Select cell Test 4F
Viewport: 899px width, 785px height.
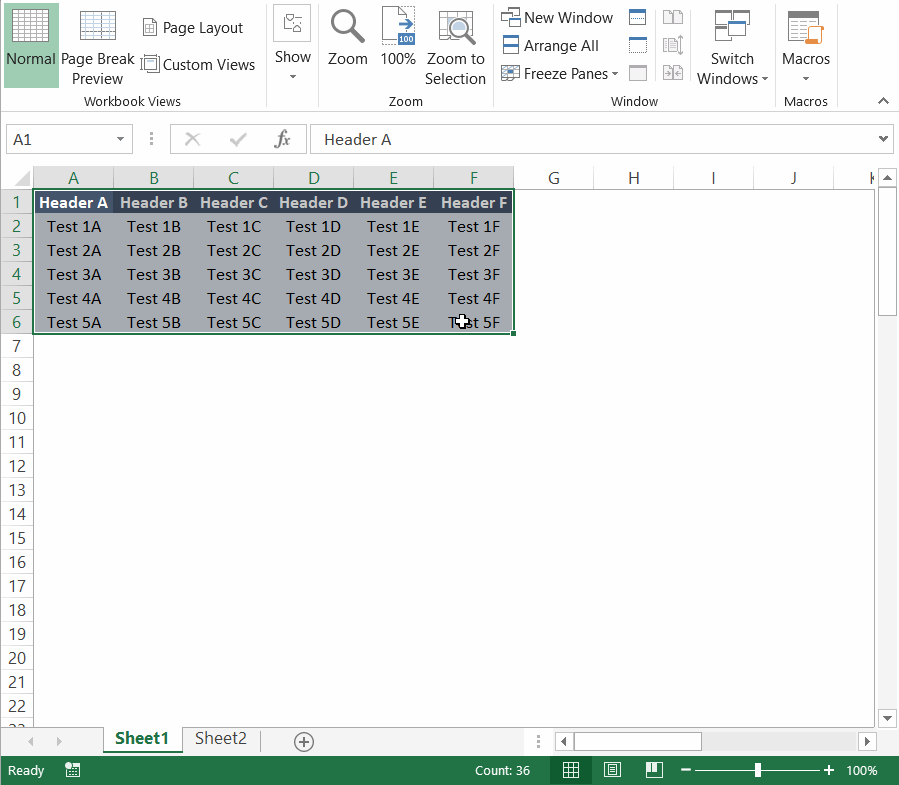(x=474, y=299)
